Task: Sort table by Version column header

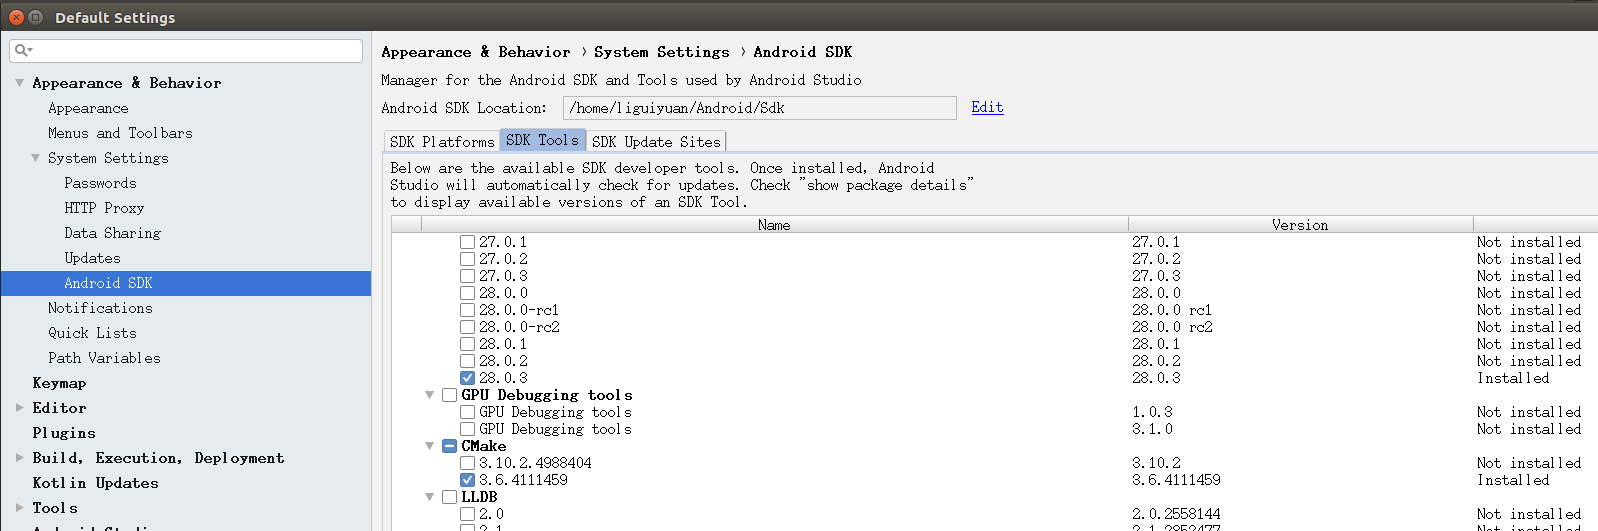Action: click(x=1300, y=225)
